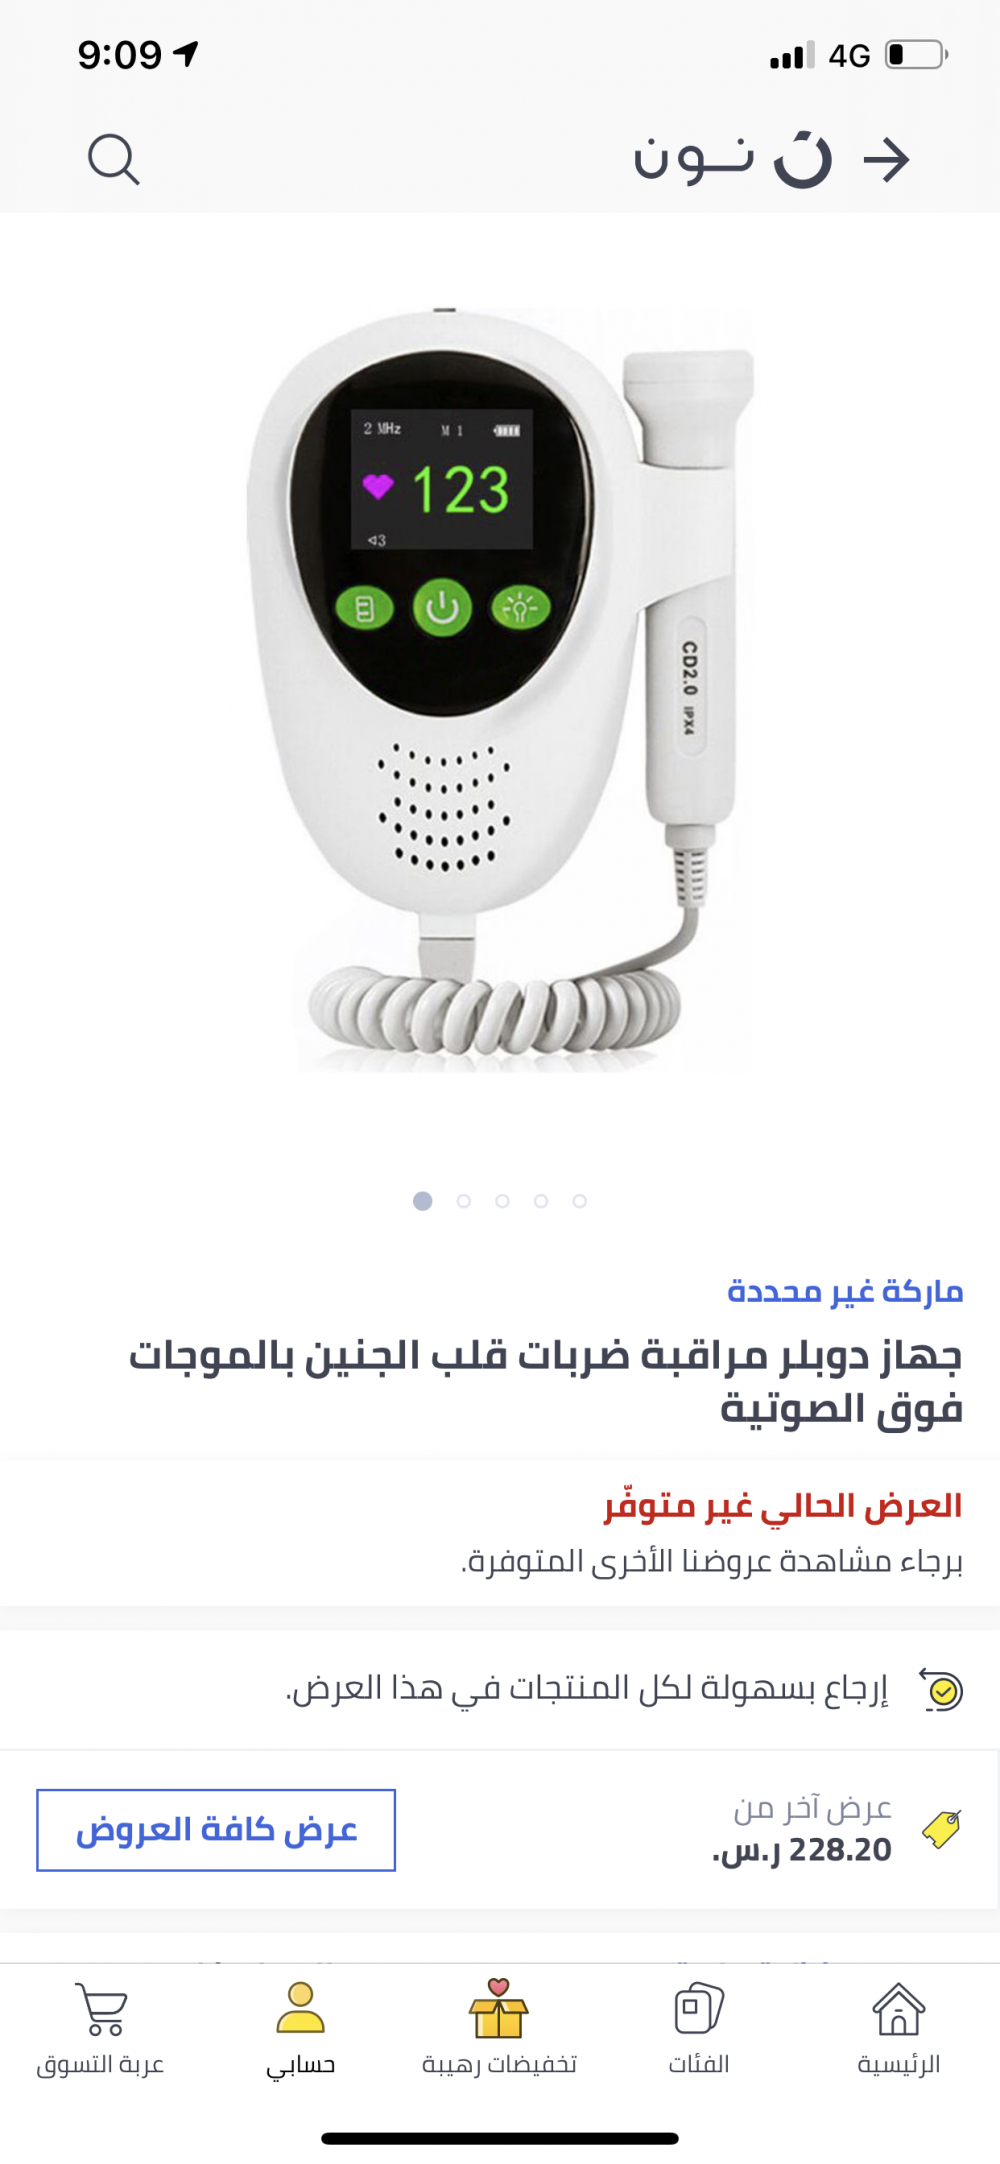Image resolution: width=1000 pixels, height=2164 pixels.
Task: Select third image carousel dot
Action: pos(502,1201)
